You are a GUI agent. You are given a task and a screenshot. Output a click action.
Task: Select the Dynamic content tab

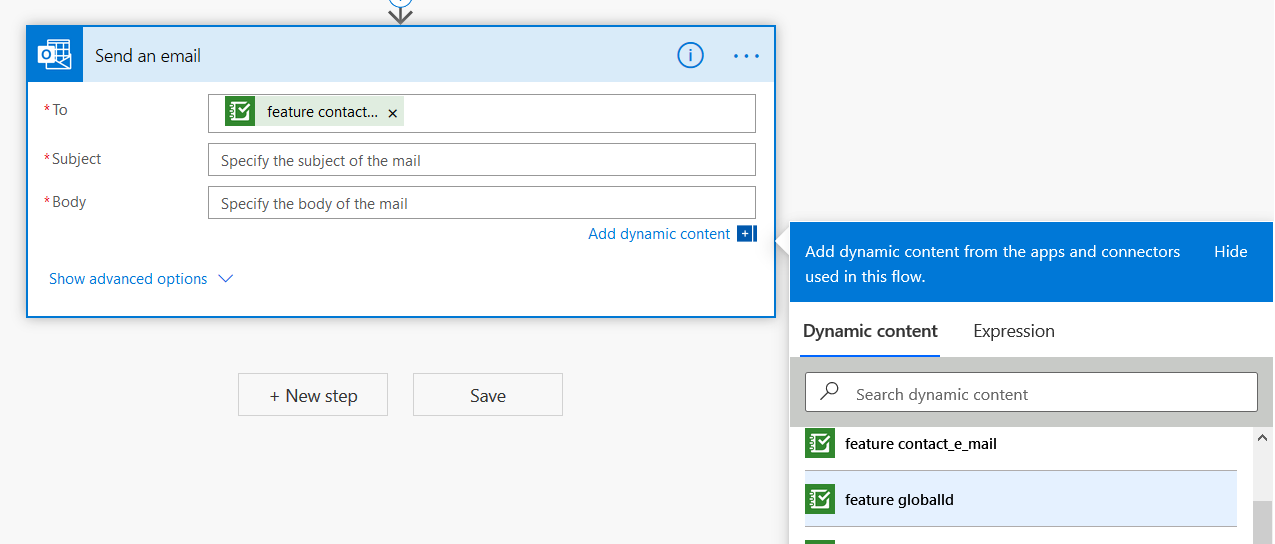click(870, 331)
